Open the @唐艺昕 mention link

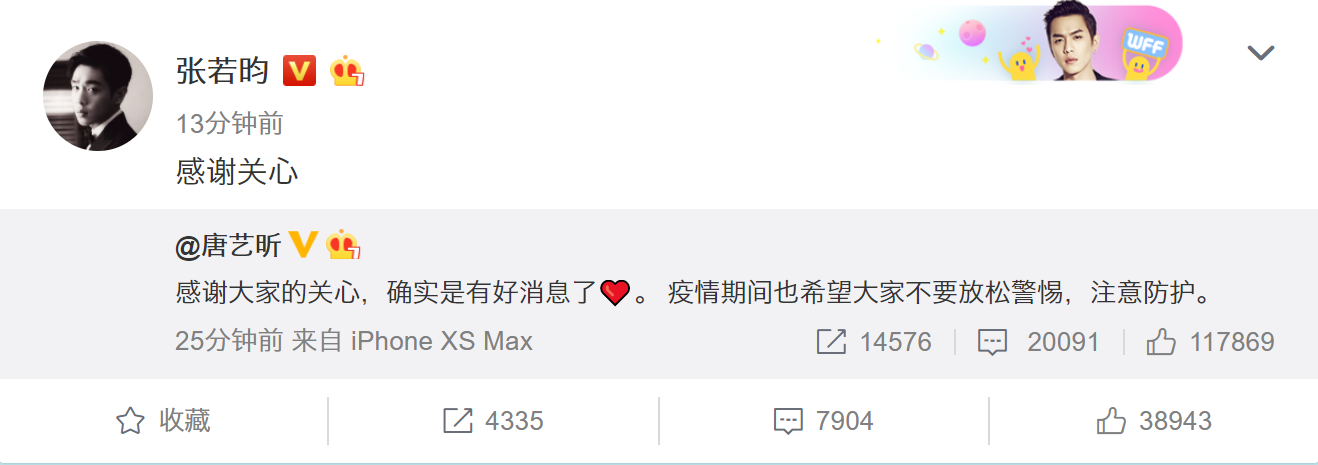[228, 244]
